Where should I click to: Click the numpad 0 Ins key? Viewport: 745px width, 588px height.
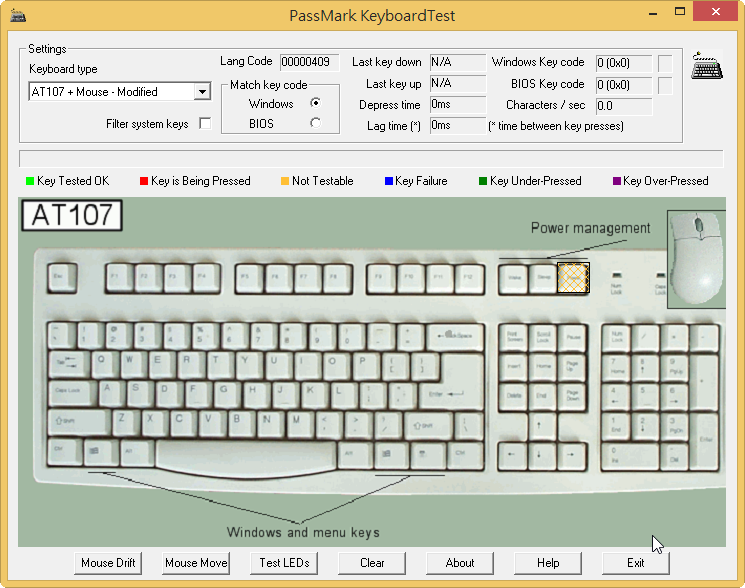tap(631, 455)
